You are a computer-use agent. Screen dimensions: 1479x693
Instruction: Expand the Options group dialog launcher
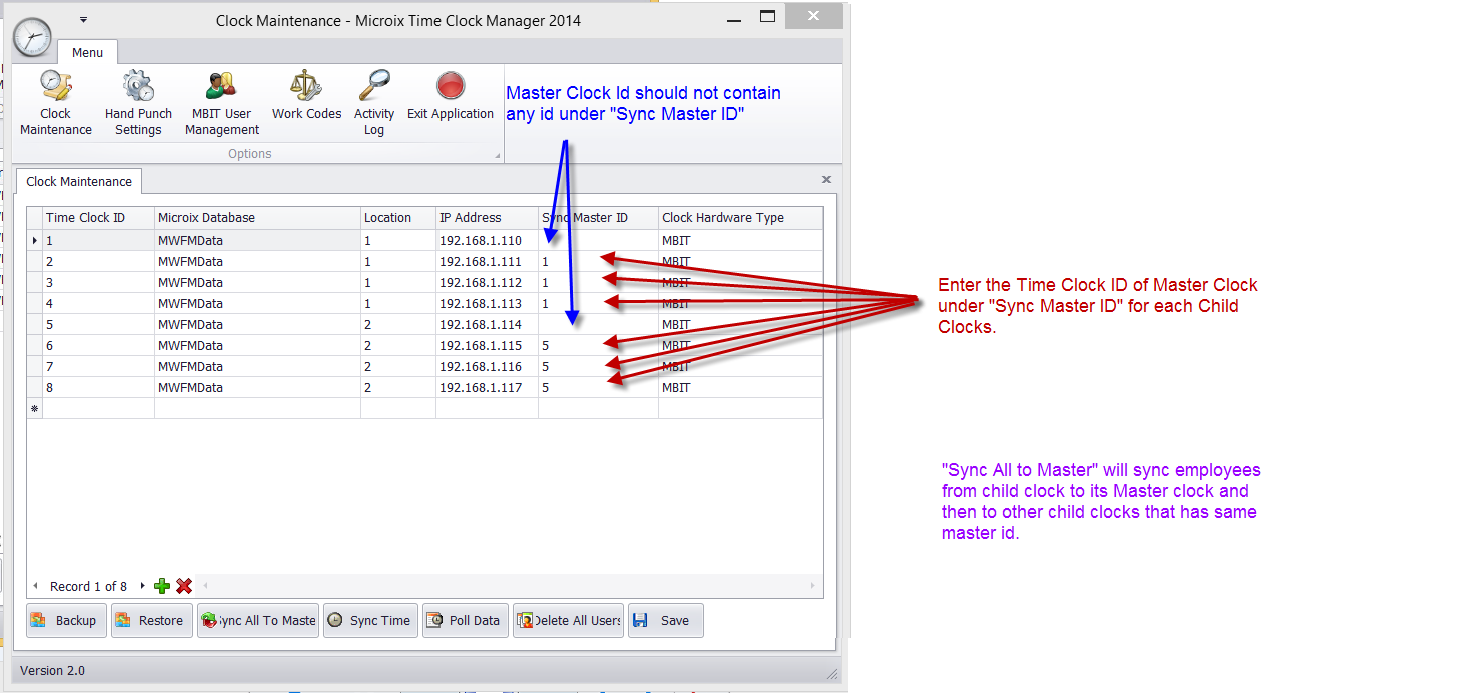[498, 156]
